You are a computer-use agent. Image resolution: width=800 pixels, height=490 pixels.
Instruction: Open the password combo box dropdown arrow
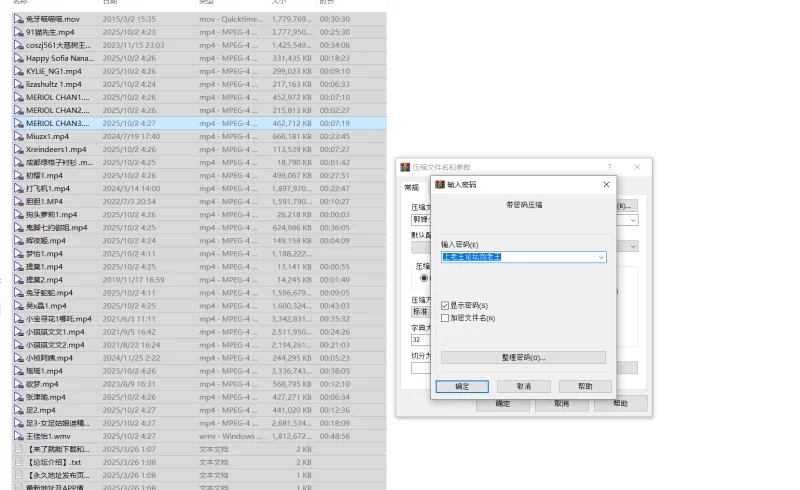coord(600,257)
